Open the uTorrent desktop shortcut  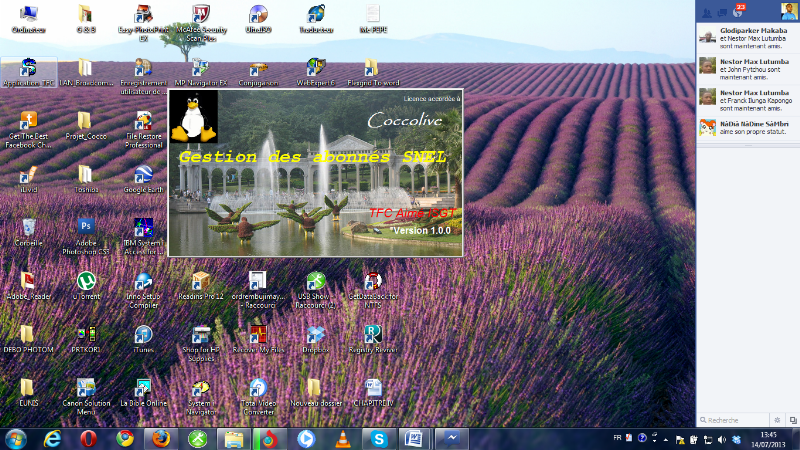pyautogui.click(x=86, y=281)
